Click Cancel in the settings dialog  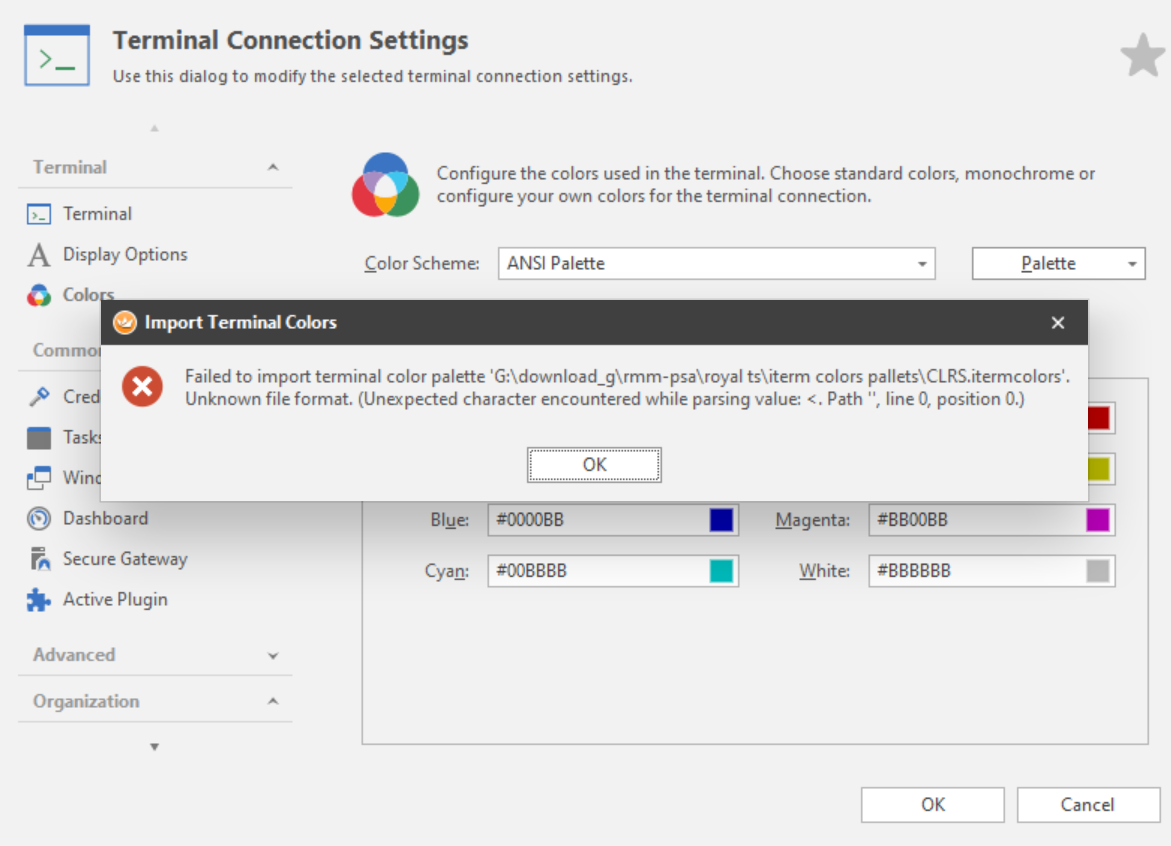[x=1087, y=805]
